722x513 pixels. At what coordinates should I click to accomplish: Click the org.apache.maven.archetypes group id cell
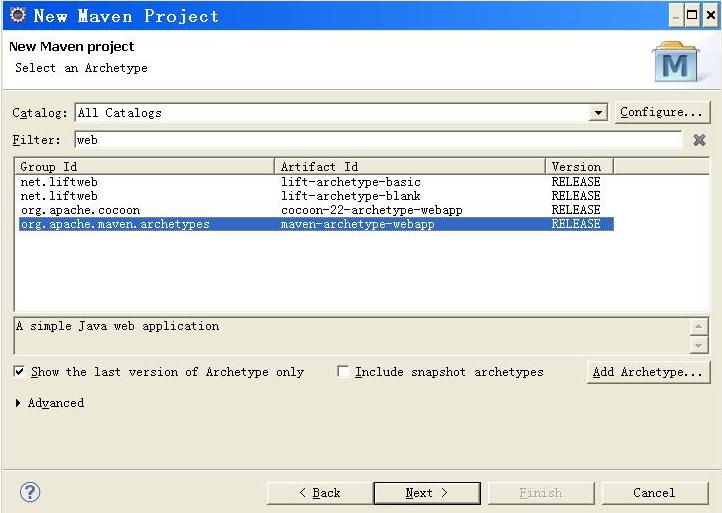click(115, 224)
